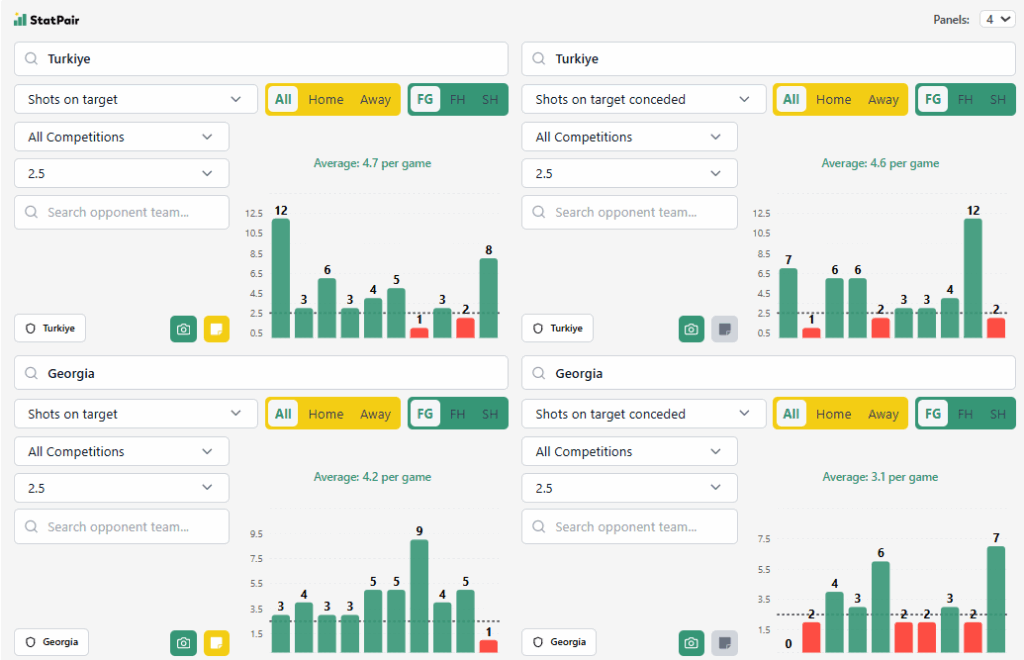The image size is (1024, 660).
Task: Select Away filter in Georgia Shots on target conceded panel
Action: 883,414
